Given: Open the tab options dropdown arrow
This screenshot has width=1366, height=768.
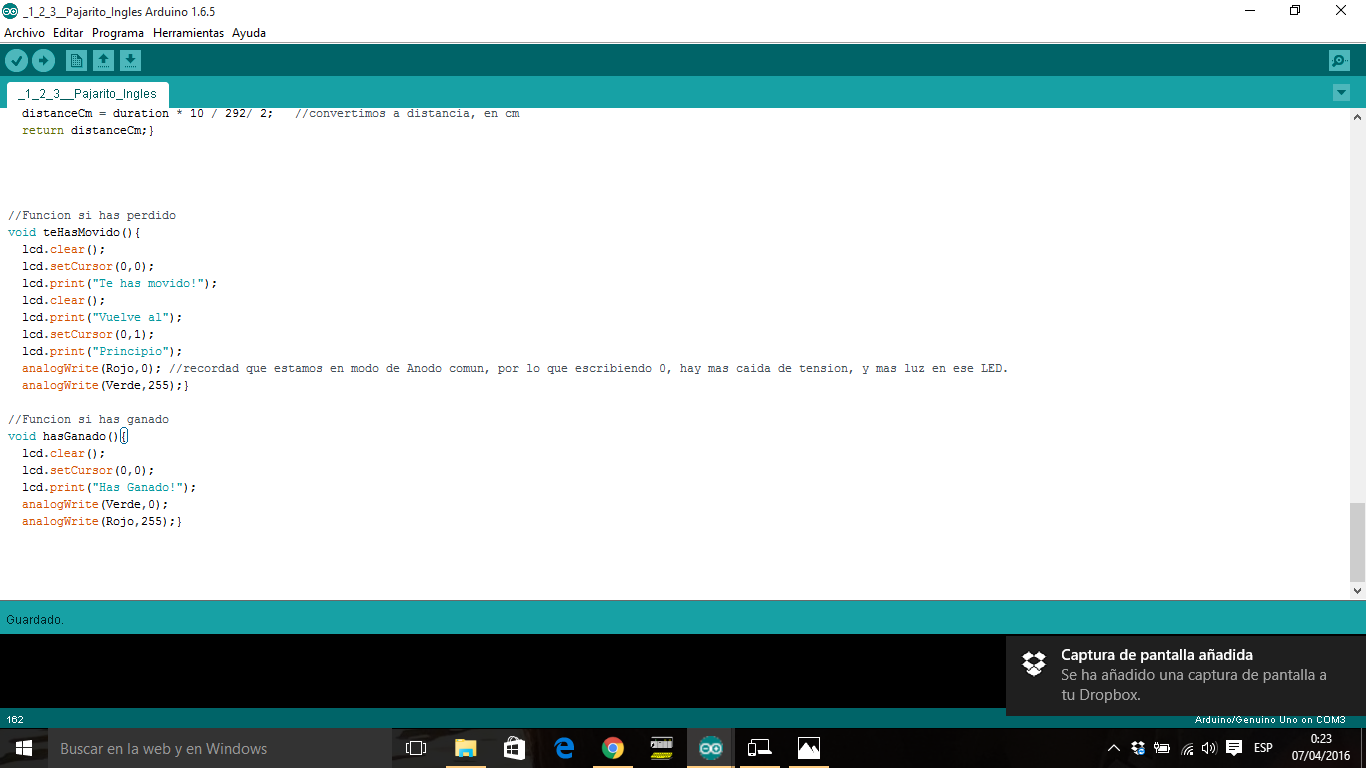Looking at the screenshot, I should click(1341, 93).
